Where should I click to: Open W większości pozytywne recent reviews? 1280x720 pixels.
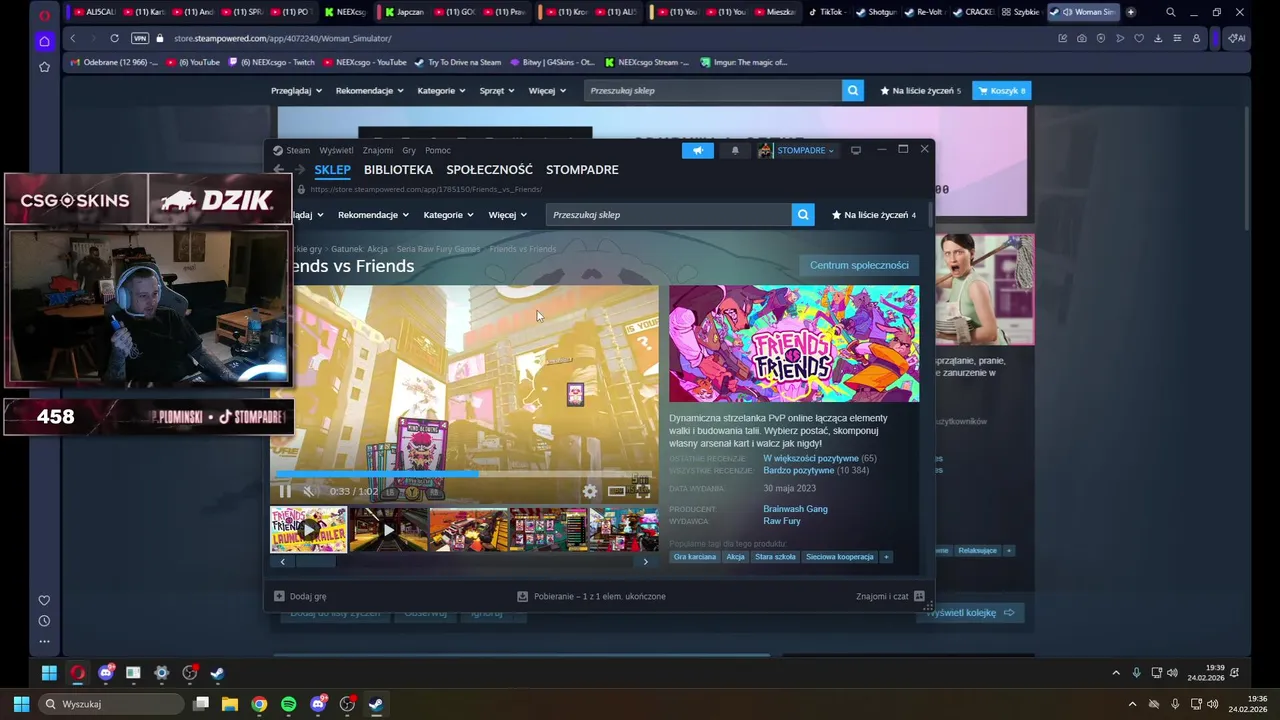click(810, 458)
